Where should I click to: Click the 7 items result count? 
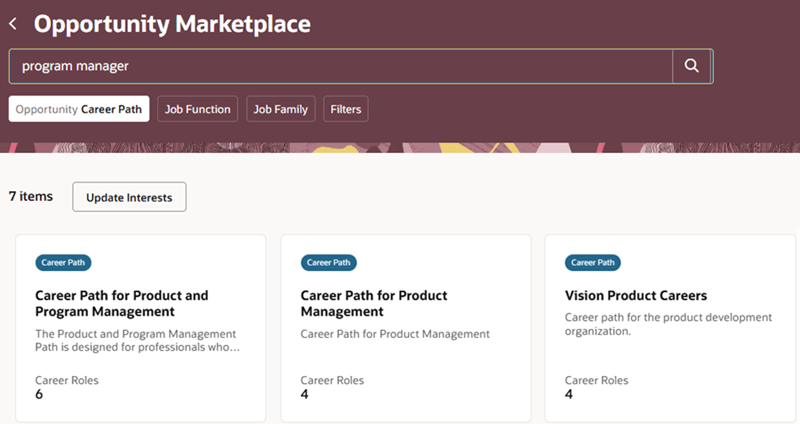tap(31, 197)
